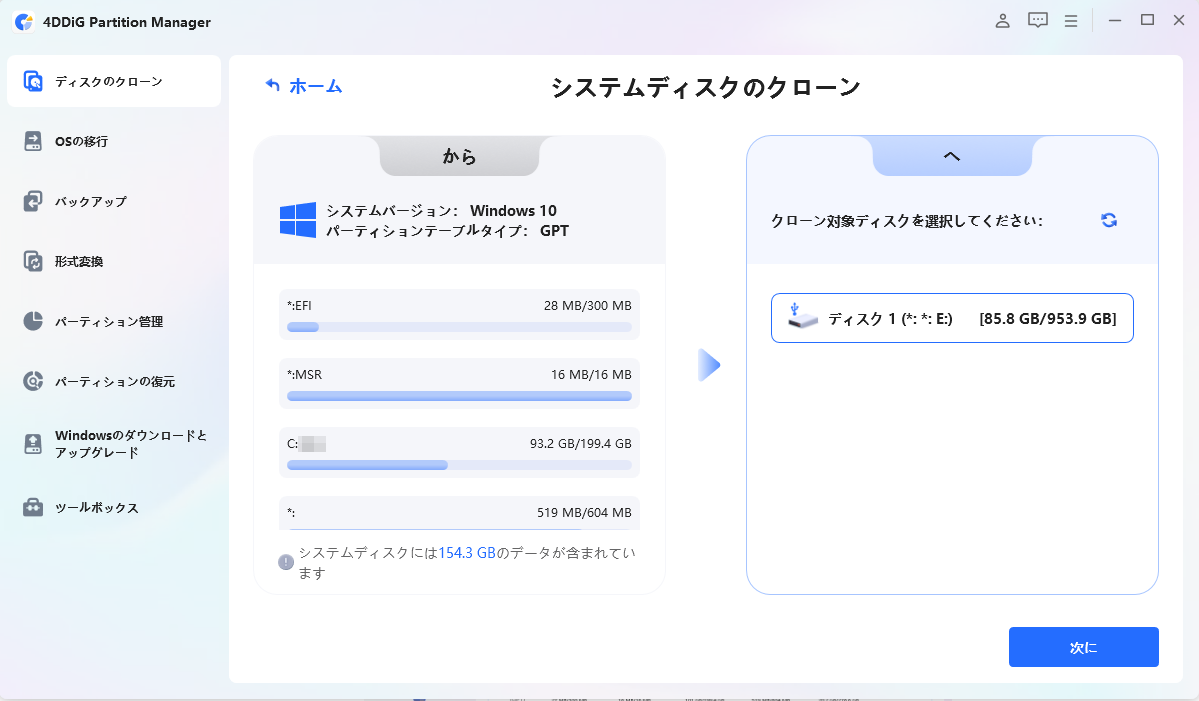Click the toolbox sidebar icon
Screen dimensions: 1199x701
(34, 507)
